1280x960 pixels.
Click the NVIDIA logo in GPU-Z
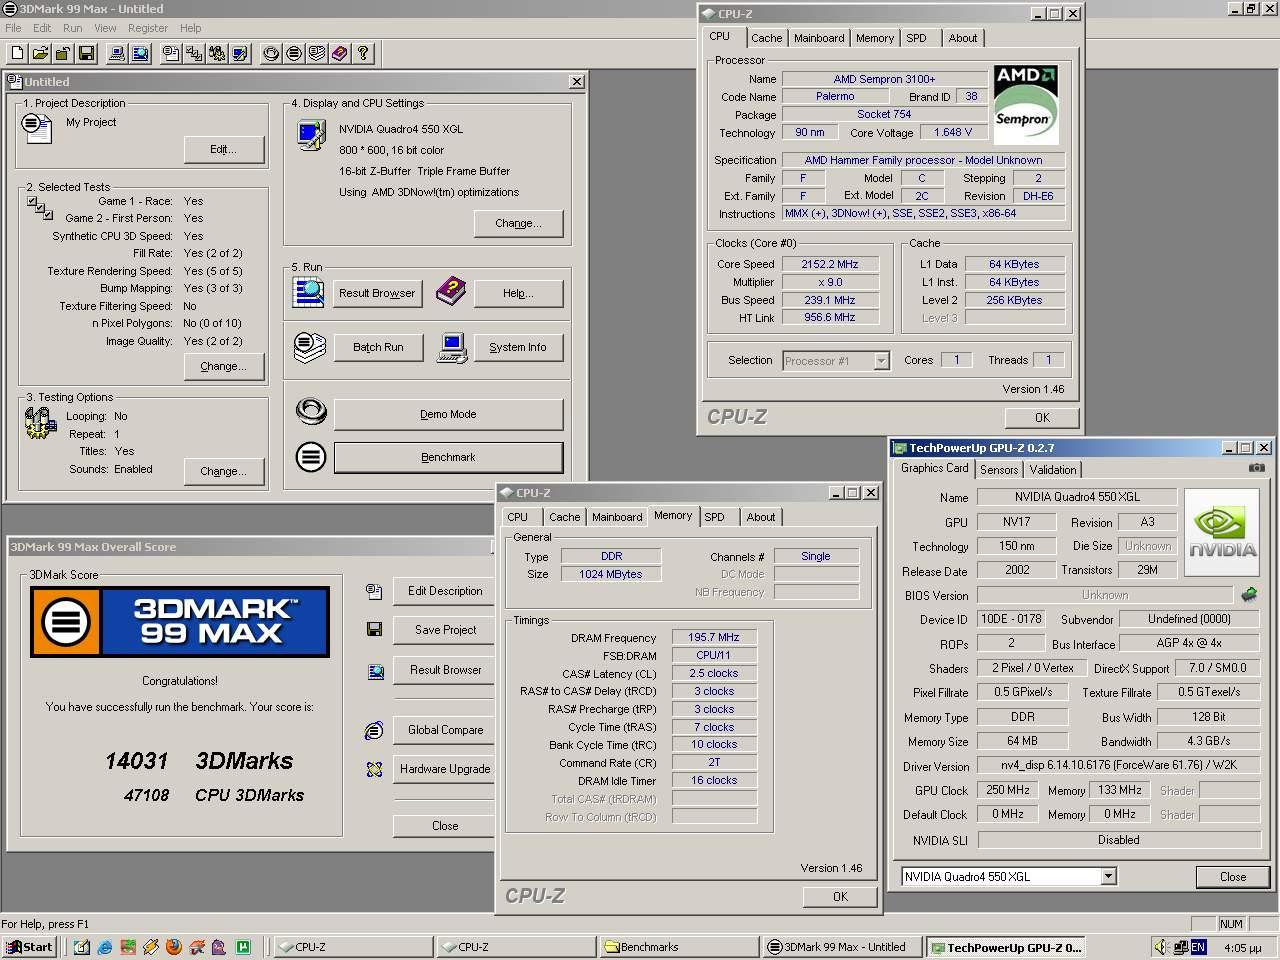(1222, 532)
